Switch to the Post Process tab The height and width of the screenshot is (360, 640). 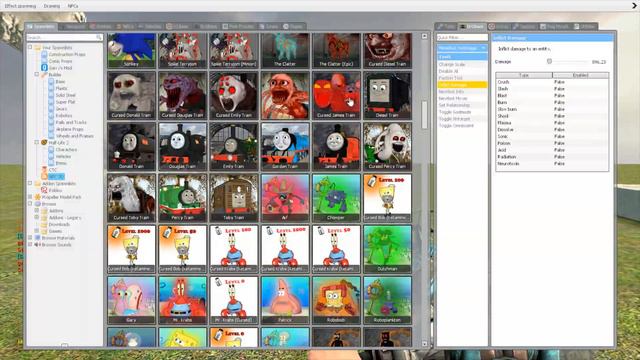pos(238,27)
